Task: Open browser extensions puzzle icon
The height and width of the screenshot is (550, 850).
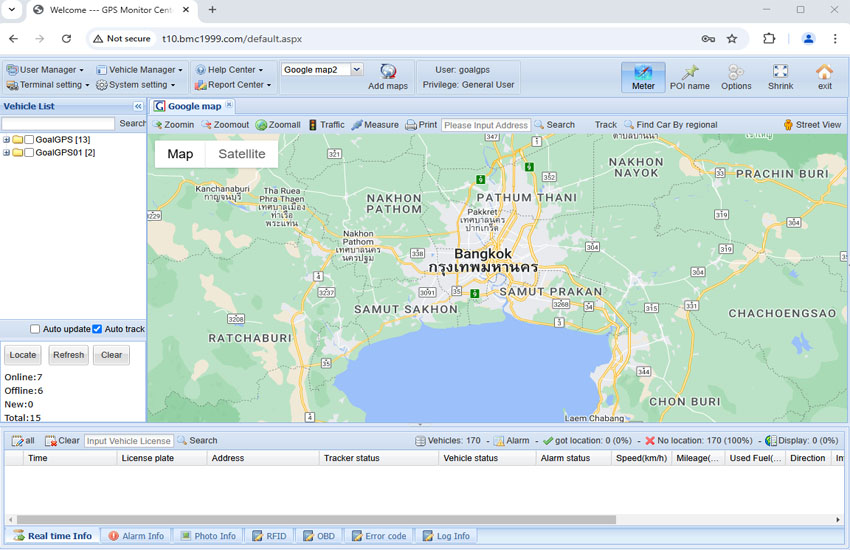Action: [x=769, y=38]
